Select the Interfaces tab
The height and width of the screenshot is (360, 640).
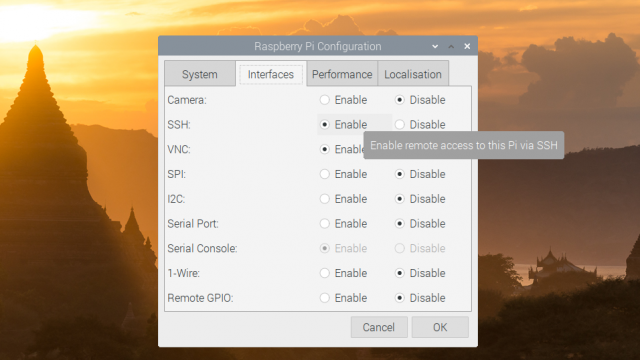pos(271,74)
